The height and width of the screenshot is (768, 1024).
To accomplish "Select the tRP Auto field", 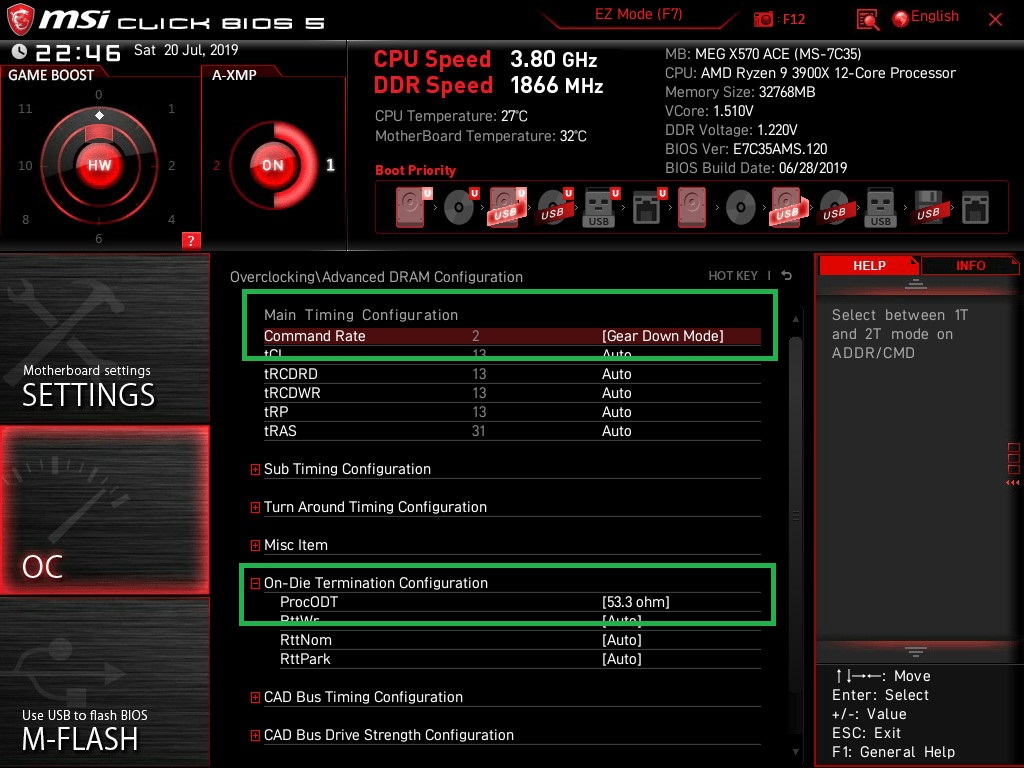I will 616,411.
